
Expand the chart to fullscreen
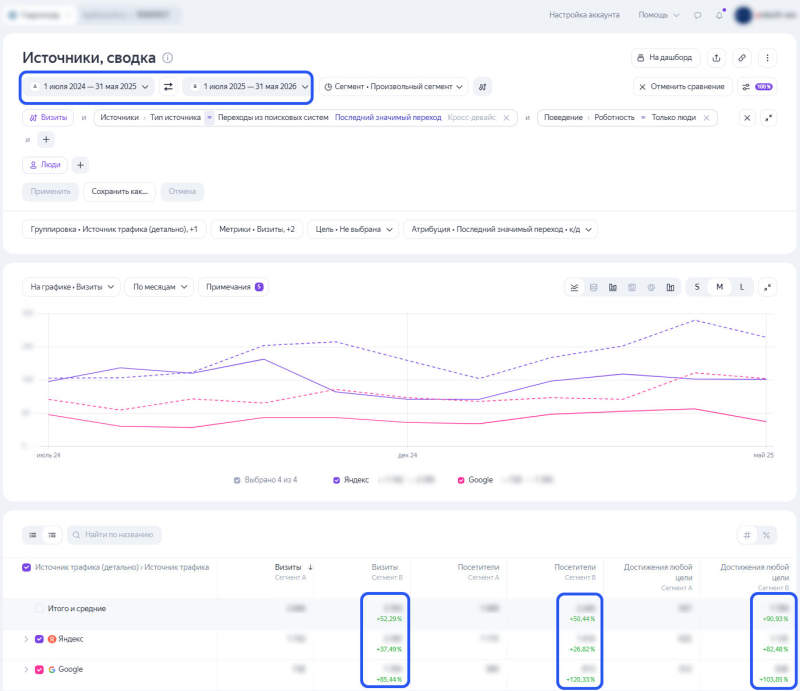[767, 287]
